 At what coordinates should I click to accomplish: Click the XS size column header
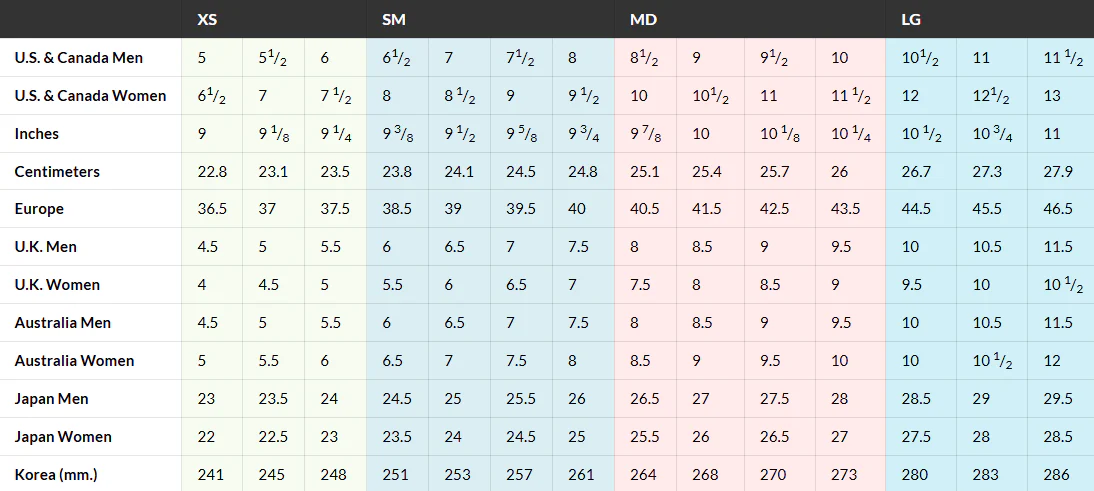(x=207, y=20)
